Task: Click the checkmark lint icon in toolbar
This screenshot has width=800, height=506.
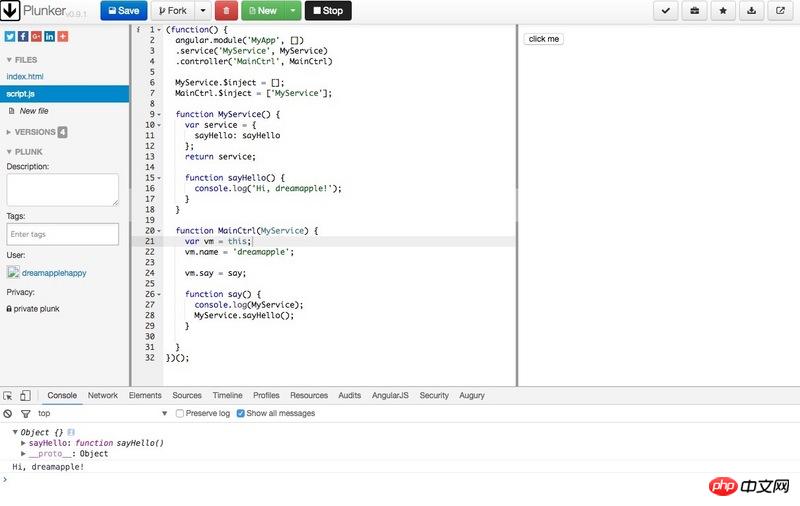Action: (665, 10)
